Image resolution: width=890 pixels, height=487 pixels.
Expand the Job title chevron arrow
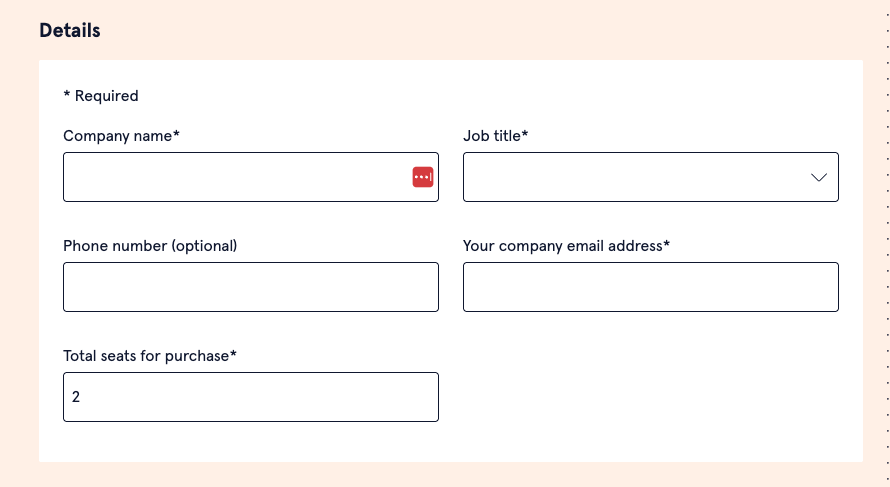pyautogui.click(x=818, y=177)
